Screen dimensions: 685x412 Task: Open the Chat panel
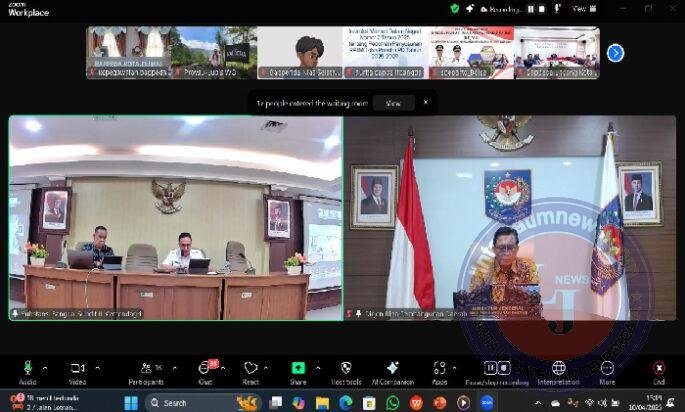tap(204, 369)
